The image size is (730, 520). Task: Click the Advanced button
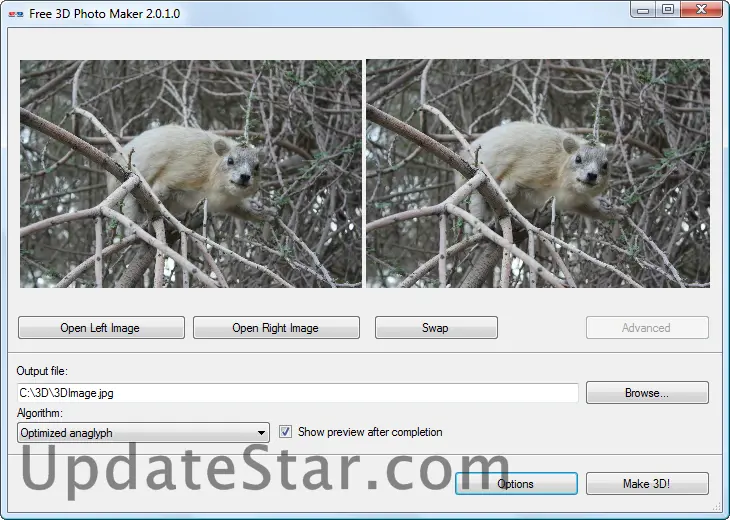pos(647,328)
